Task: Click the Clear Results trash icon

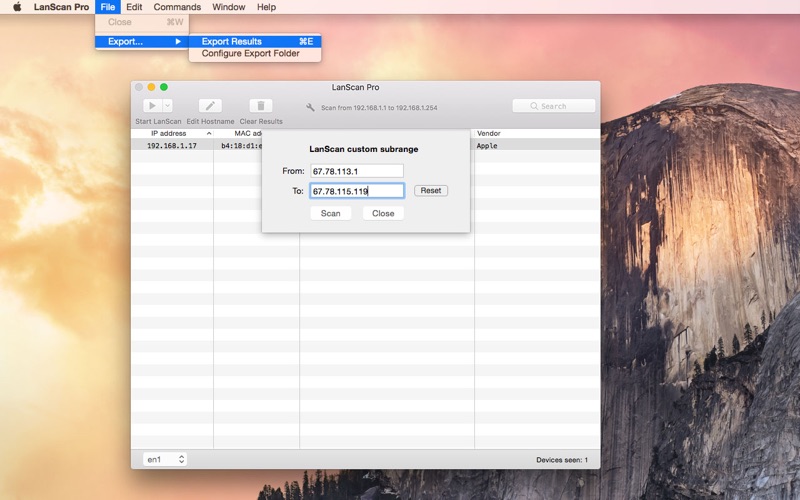Action: point(261,106)
